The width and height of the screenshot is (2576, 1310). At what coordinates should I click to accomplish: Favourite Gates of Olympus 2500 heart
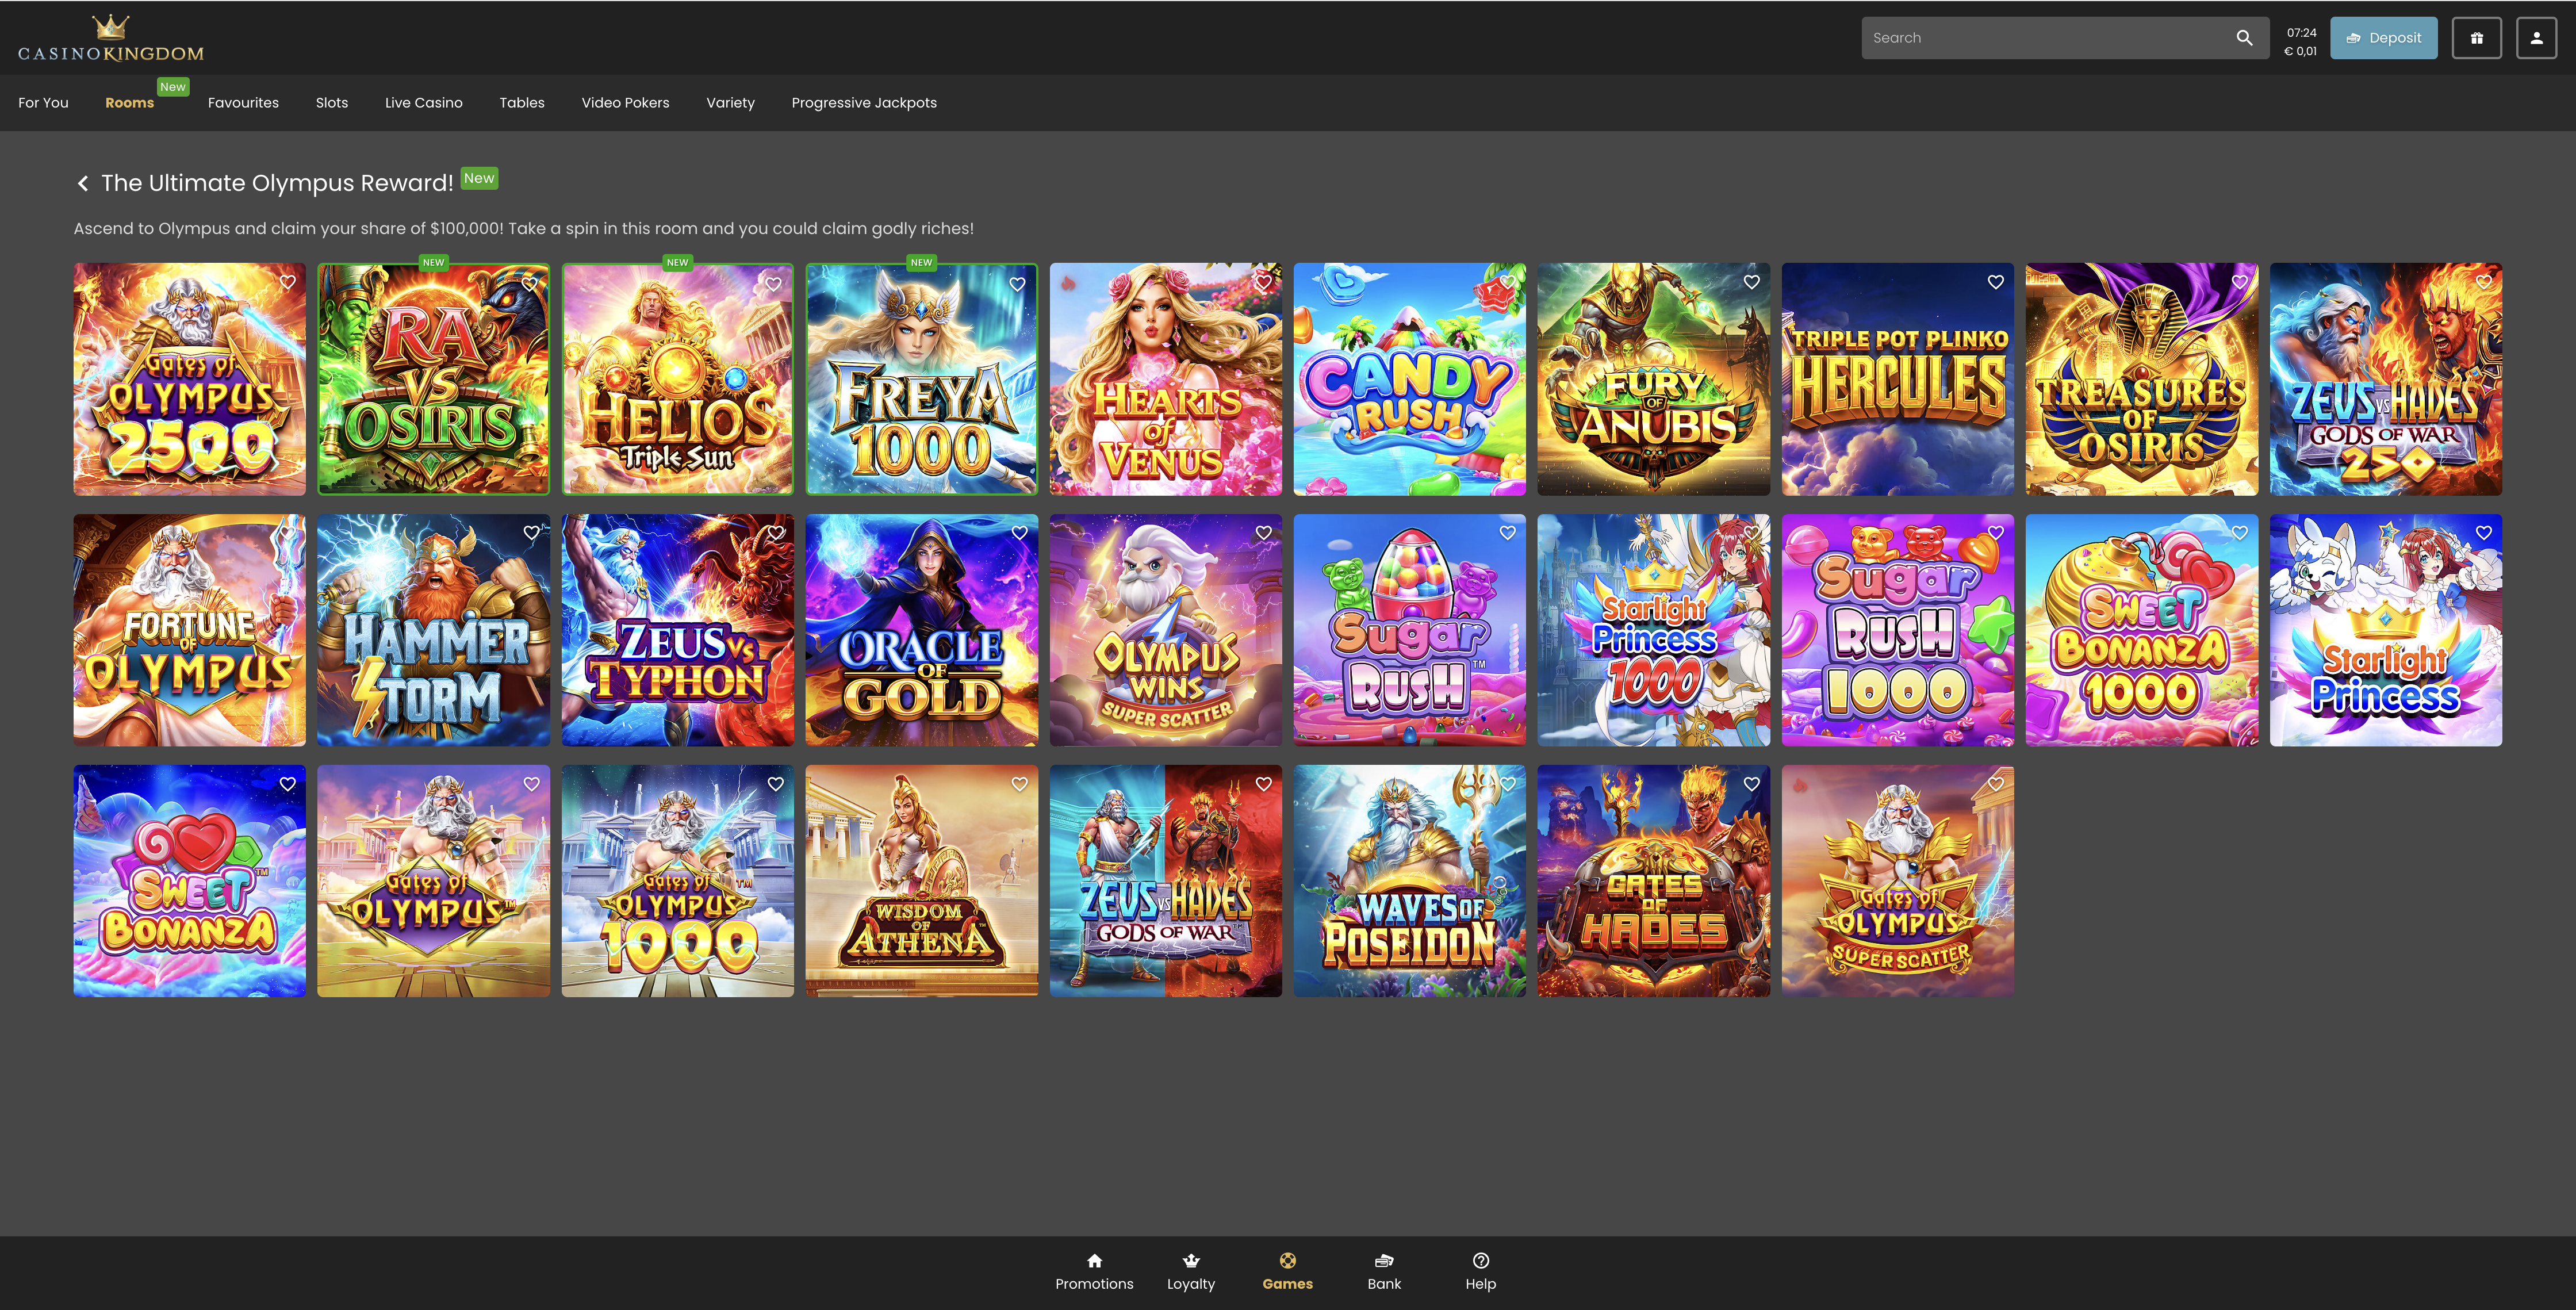pos(287,282)
